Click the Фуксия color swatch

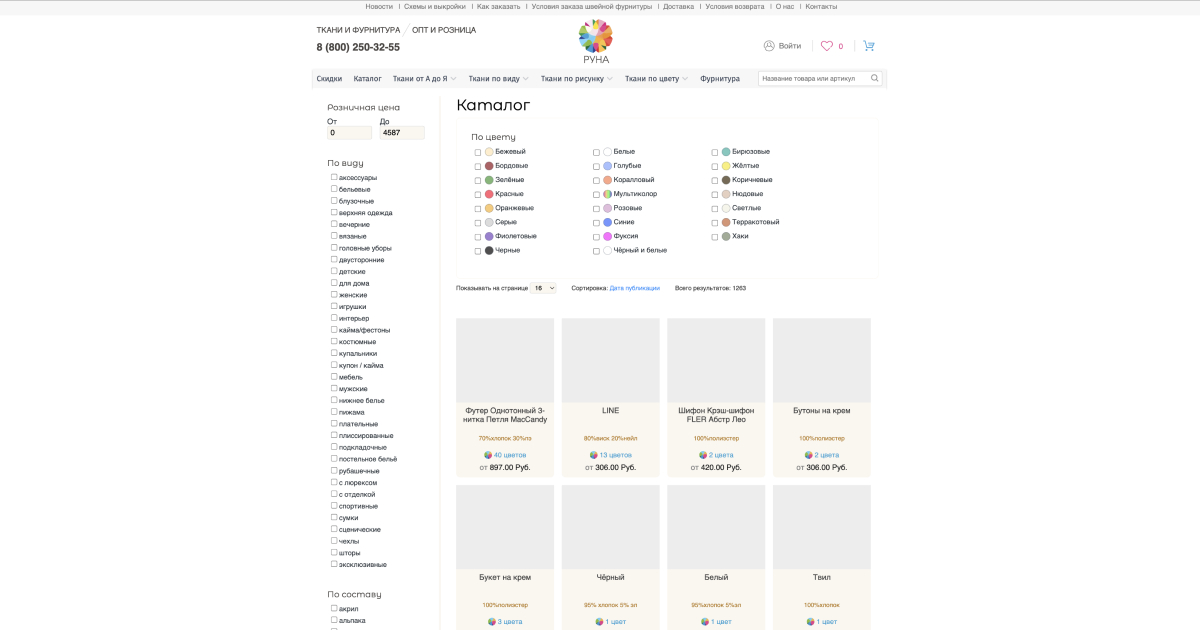[607, 237]
